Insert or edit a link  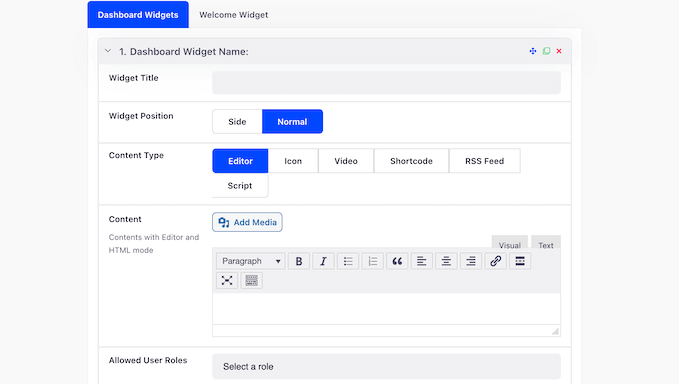(495, 261)
